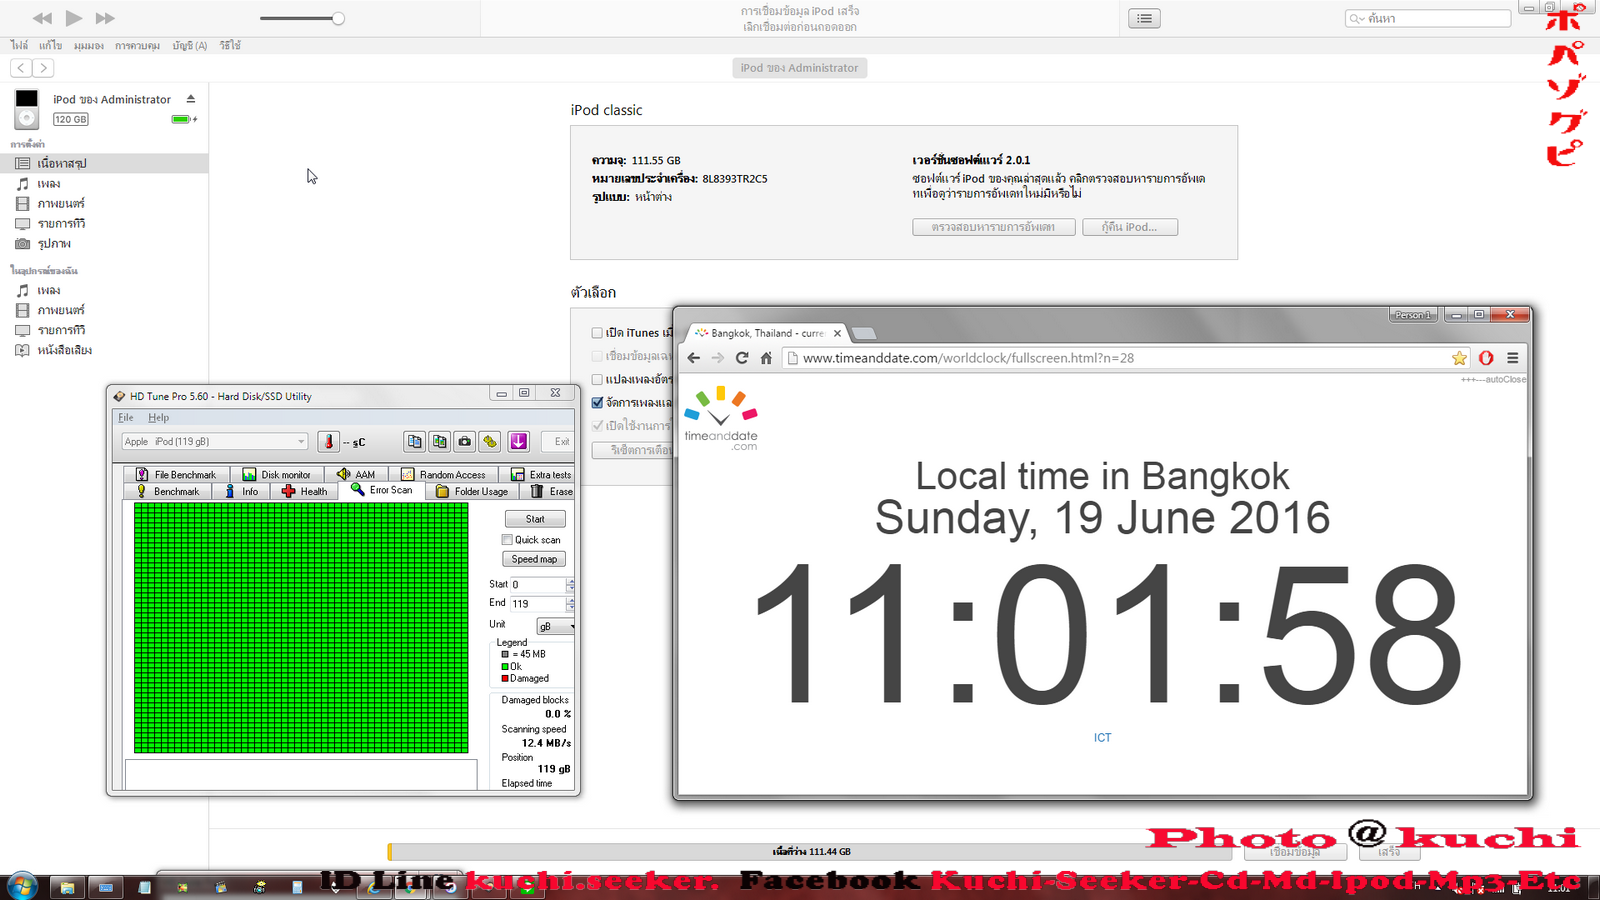Screen dimensions: 1600x900
Task: Click HD Tune copy screenshot to clipboard icon
Action: click(x=440, y=441)
